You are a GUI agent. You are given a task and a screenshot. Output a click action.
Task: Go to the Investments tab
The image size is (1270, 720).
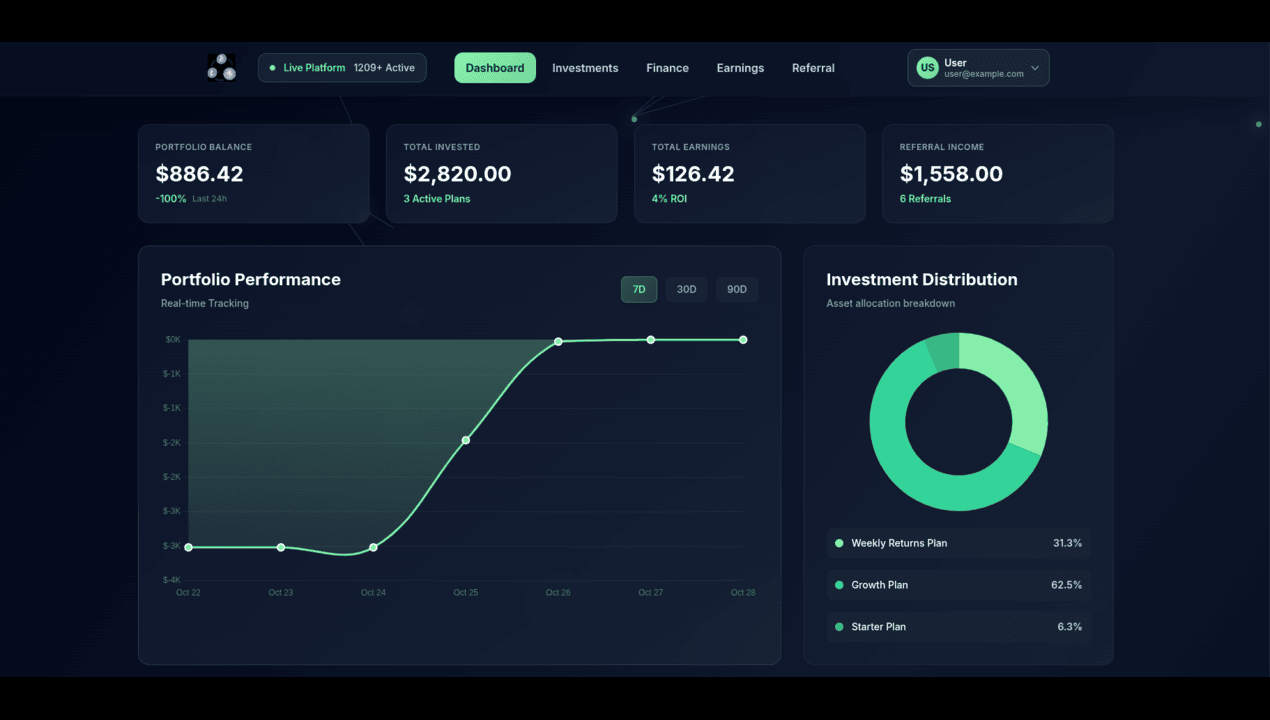point(585,68)
